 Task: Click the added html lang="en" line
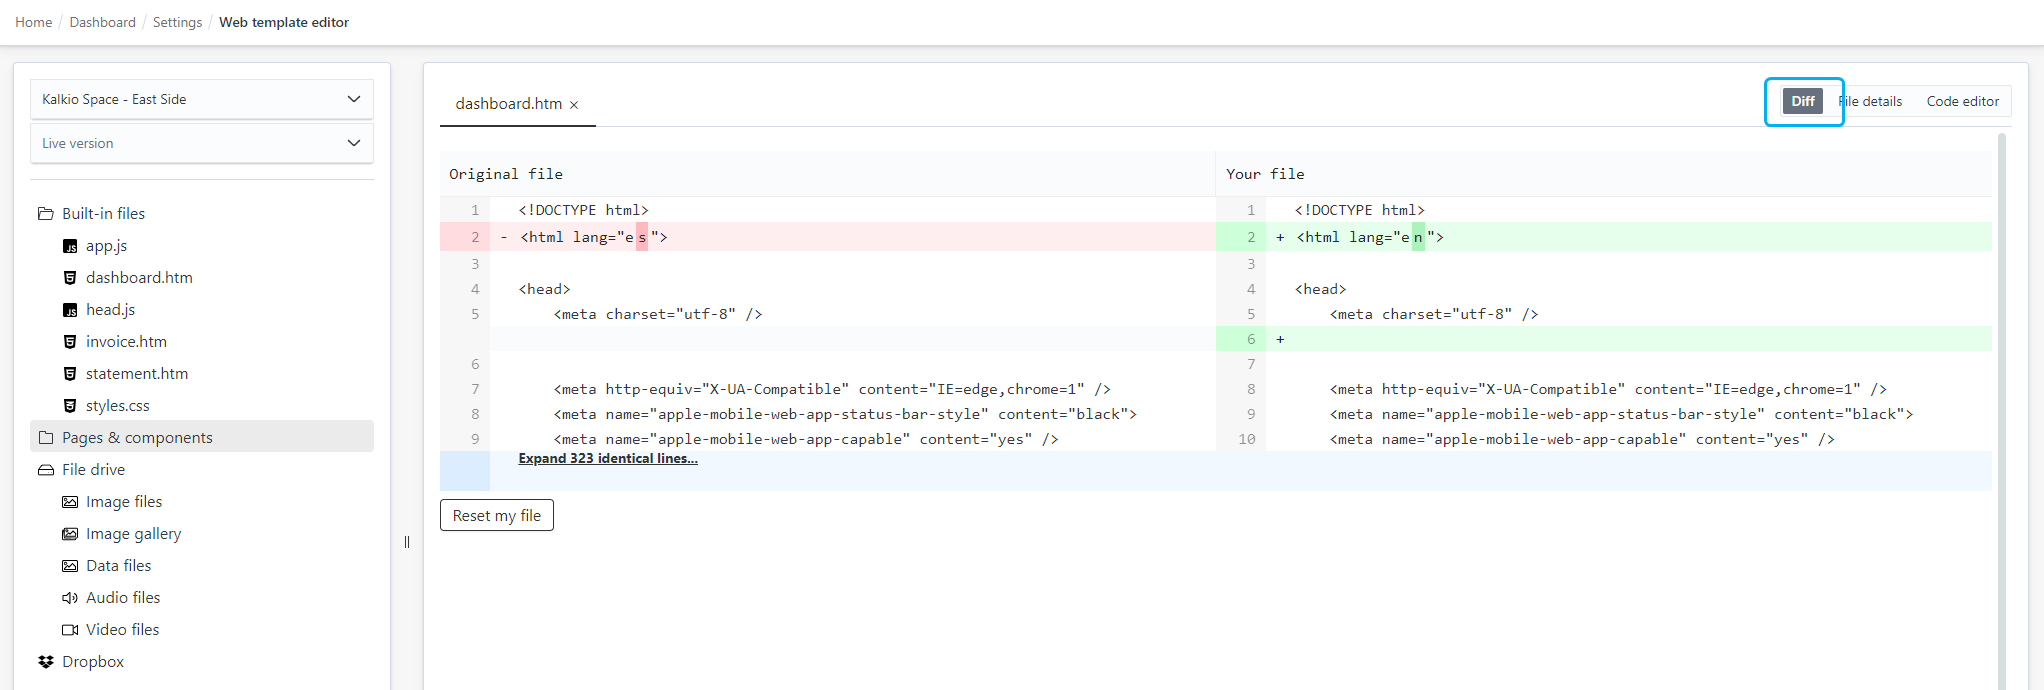click(1604, 237)
